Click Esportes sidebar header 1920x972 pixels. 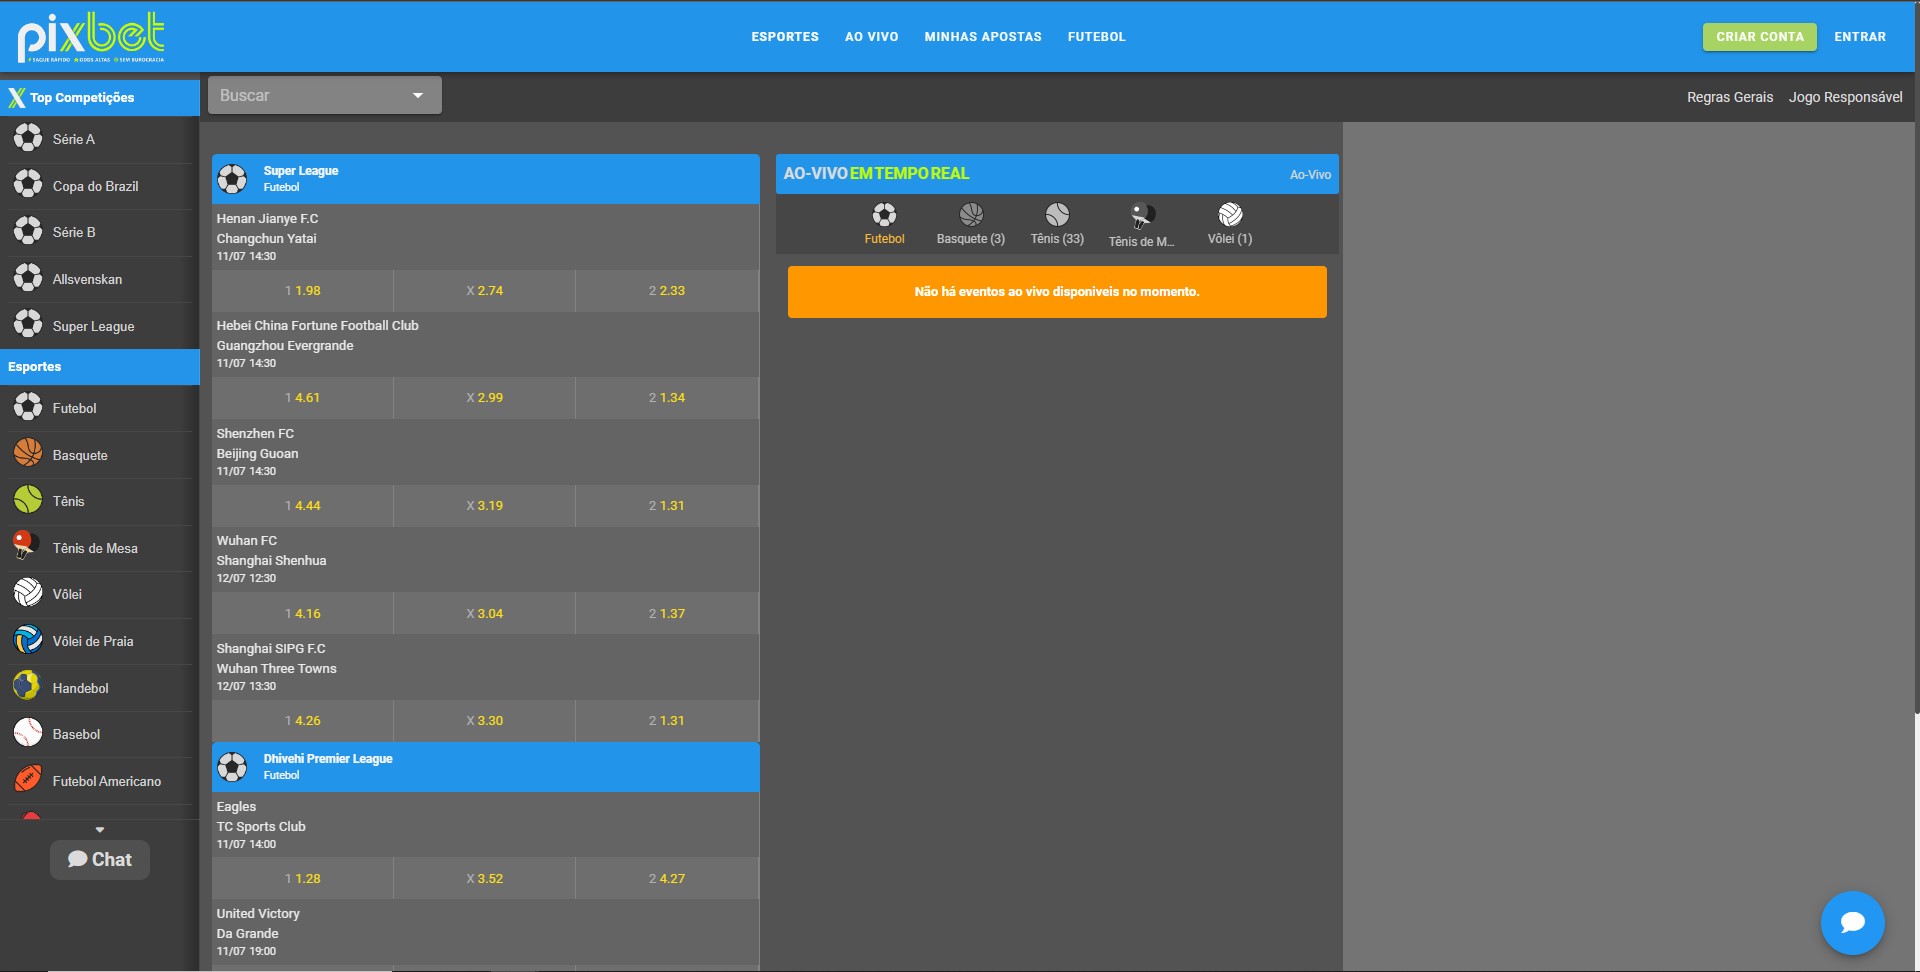tap(100, 367)
